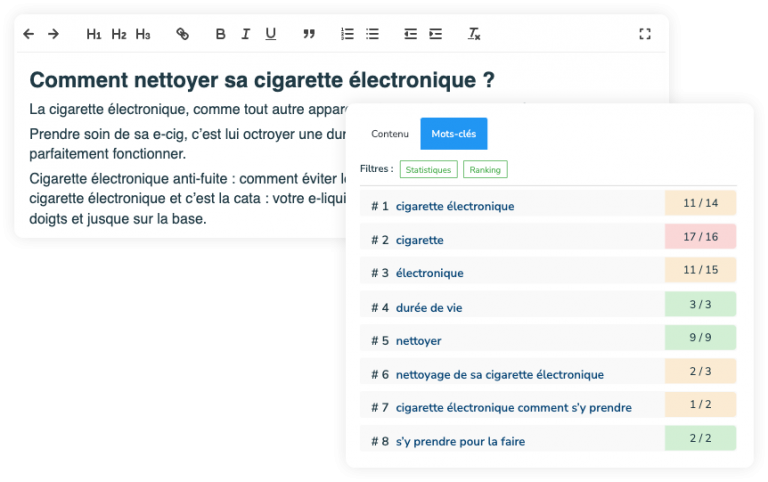The image size is (768, 482).
Task: Click the red 17 / 16 score badge
Action: 700,237
